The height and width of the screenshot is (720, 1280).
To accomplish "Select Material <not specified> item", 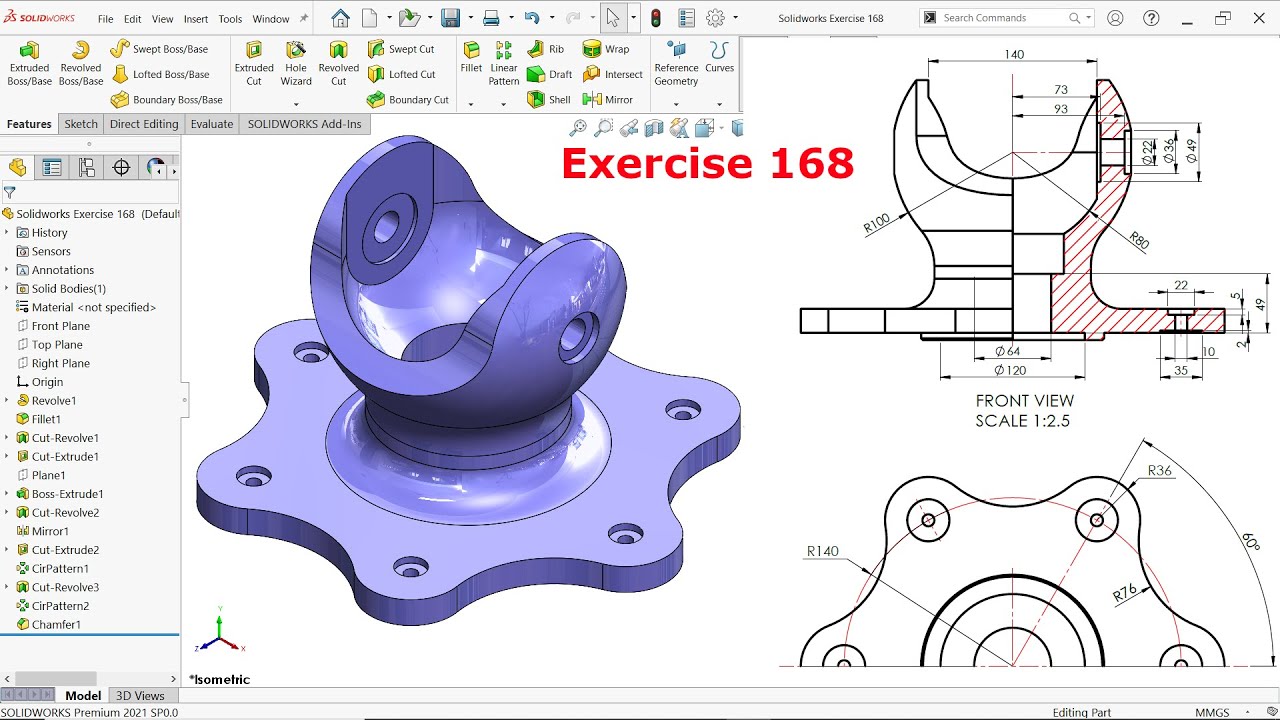I will tap(86, 308).
